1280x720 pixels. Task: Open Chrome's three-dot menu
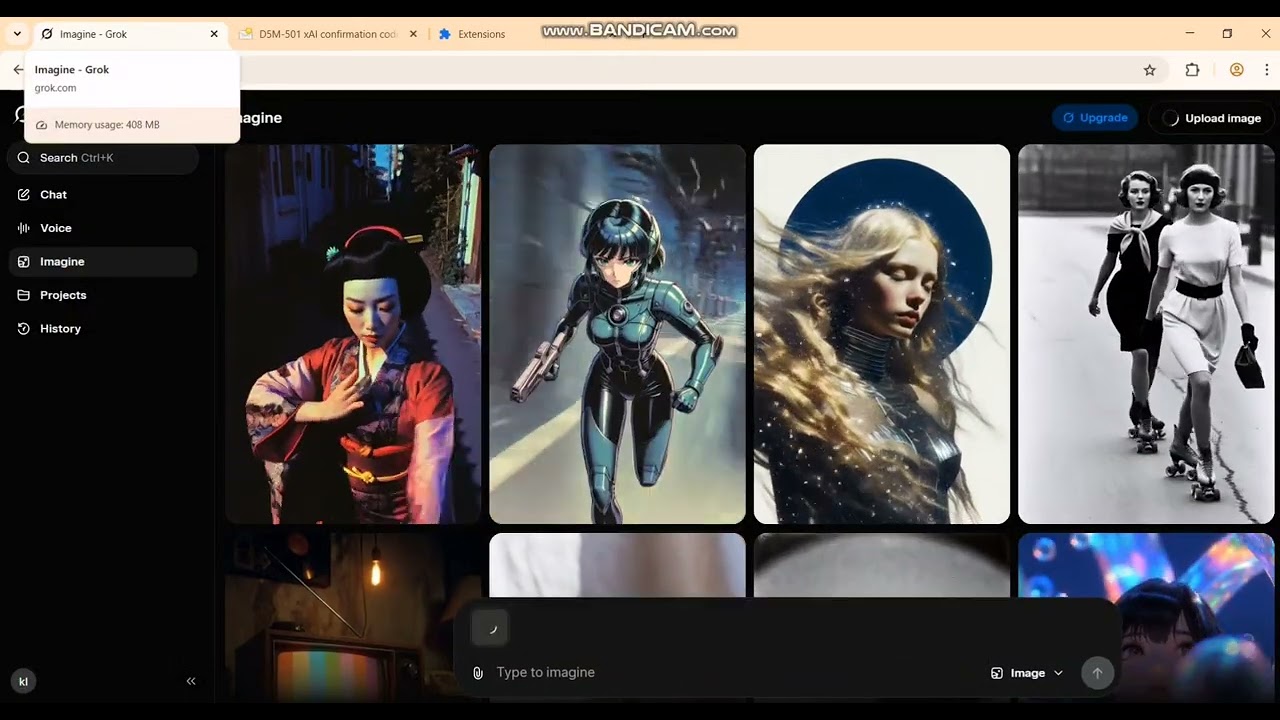tap(1266, 70)
